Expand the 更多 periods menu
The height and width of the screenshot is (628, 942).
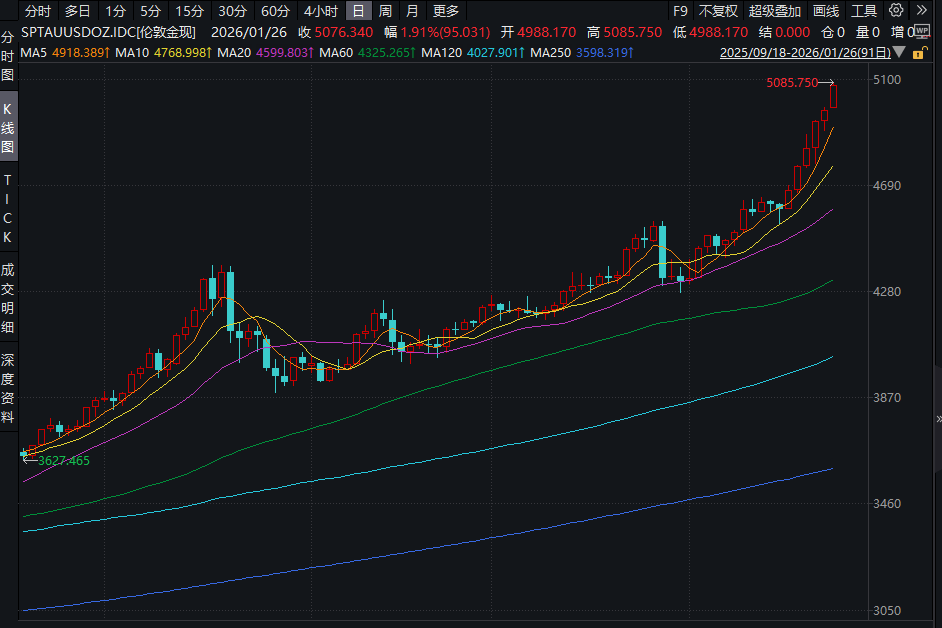click(x=446, y=11)
